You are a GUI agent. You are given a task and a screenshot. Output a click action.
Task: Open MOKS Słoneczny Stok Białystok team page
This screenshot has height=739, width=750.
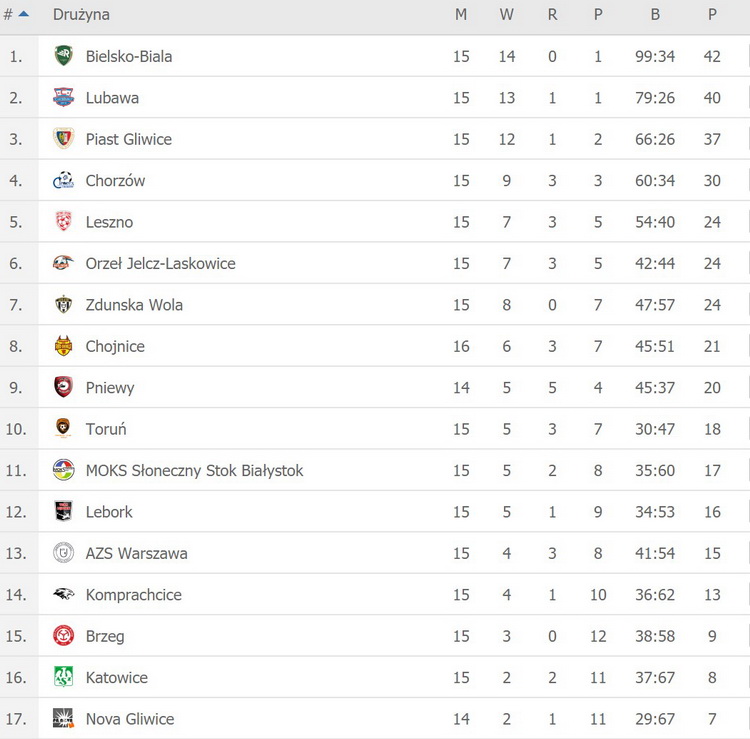click(x=194, y=470)
